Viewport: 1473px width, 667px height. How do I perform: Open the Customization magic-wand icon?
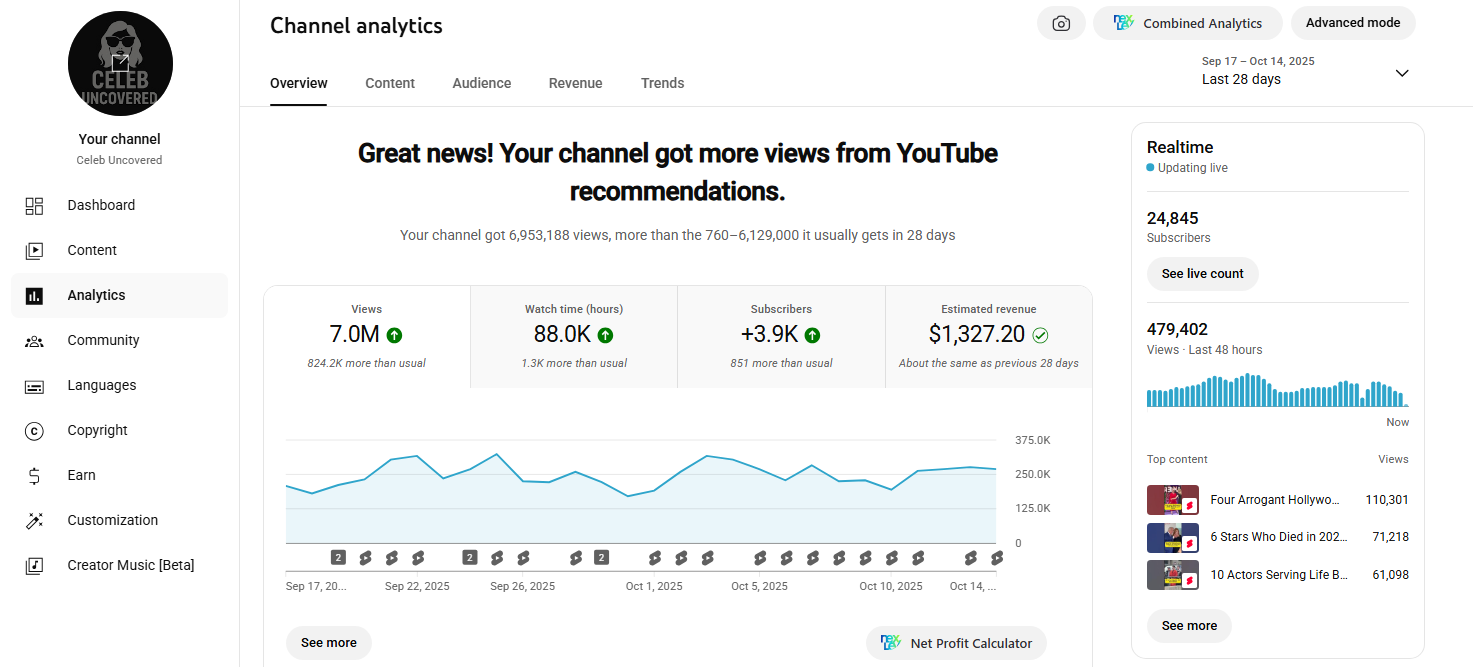coord(34,521)
